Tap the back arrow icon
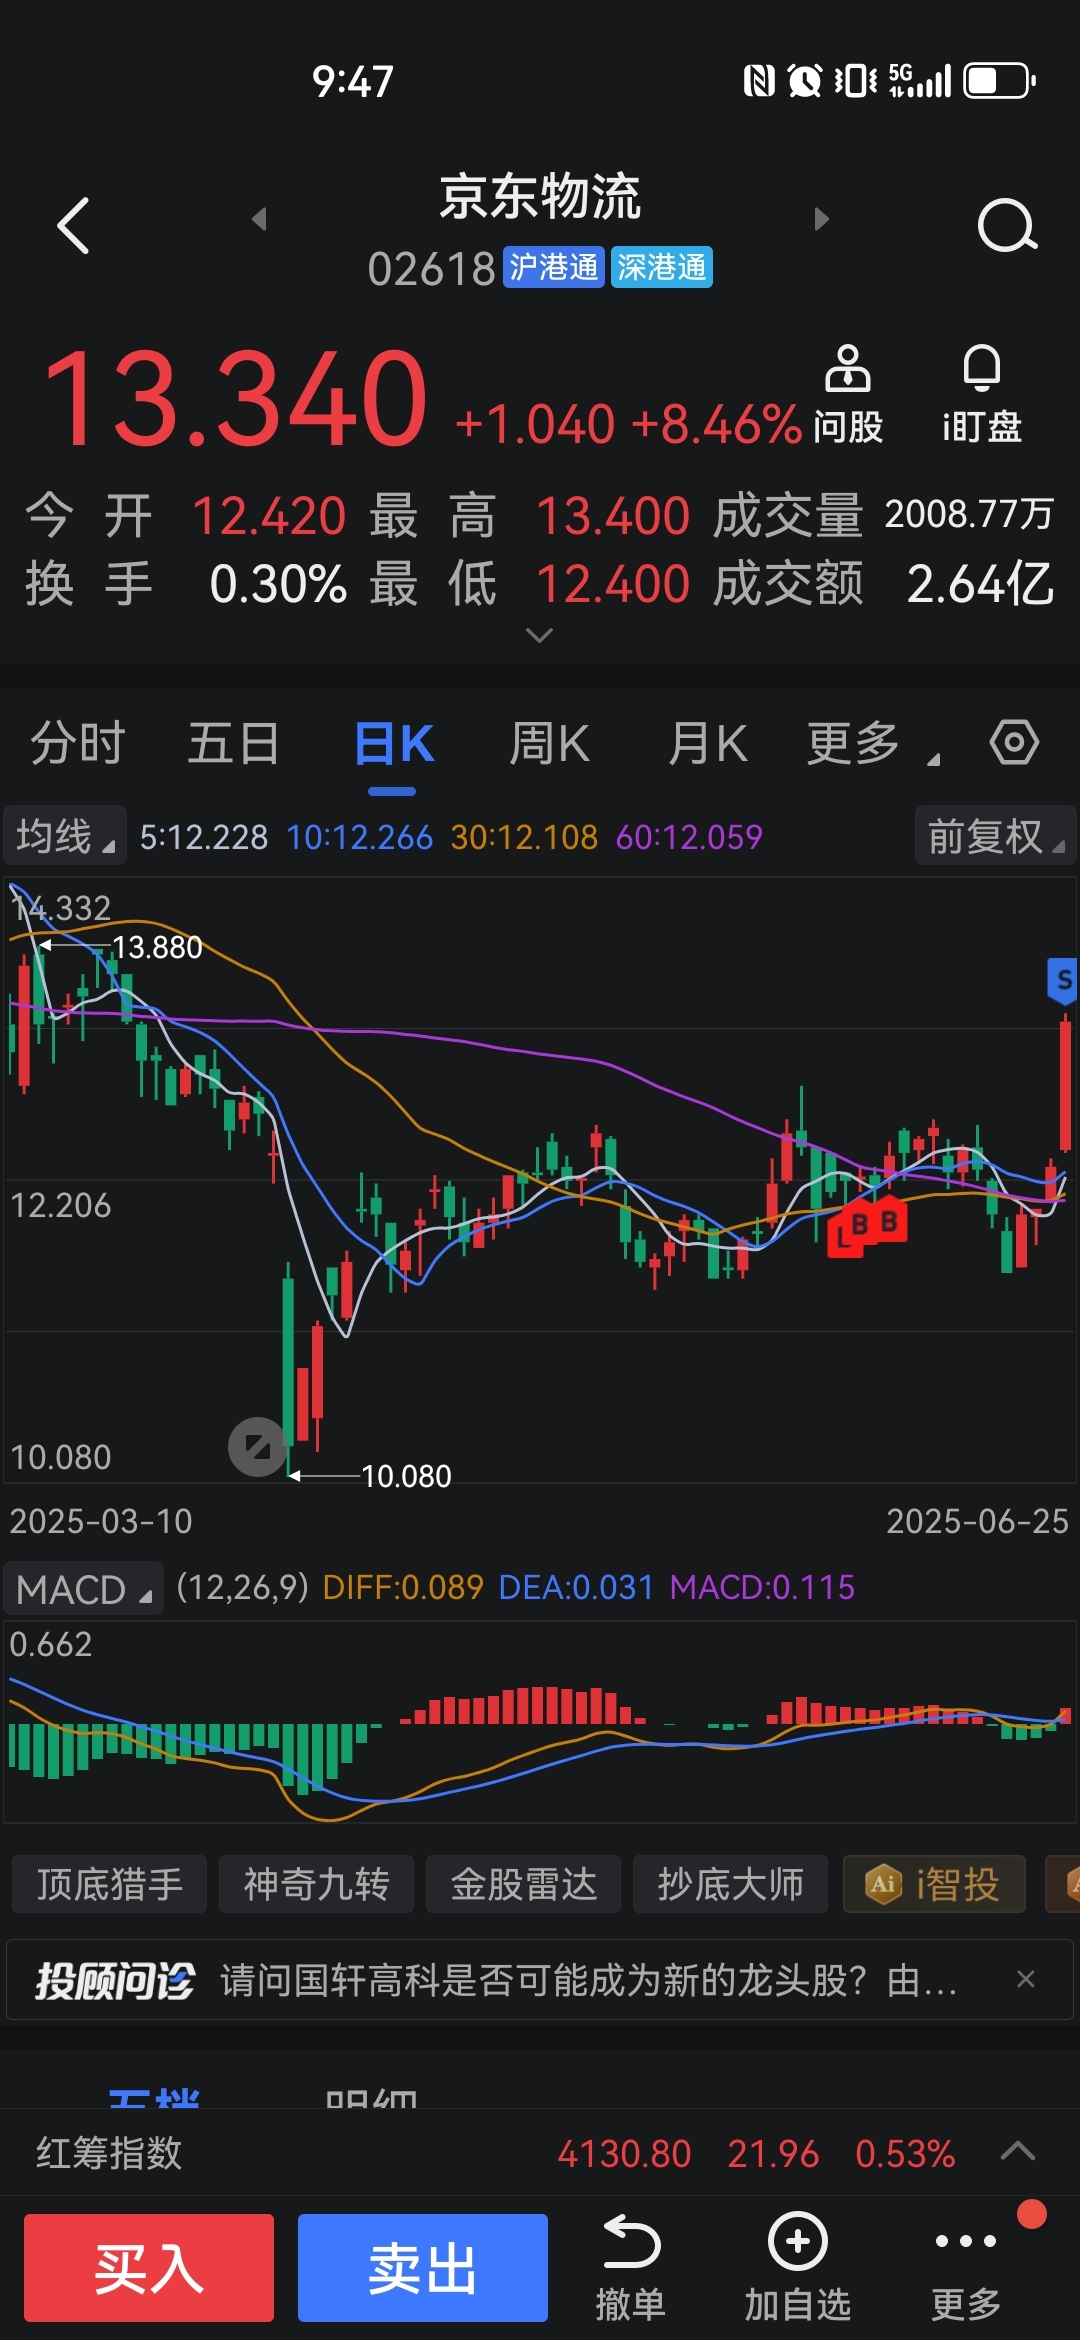Image resolution: width=1080 pixels, height=2340 pixels. point(73,225)
